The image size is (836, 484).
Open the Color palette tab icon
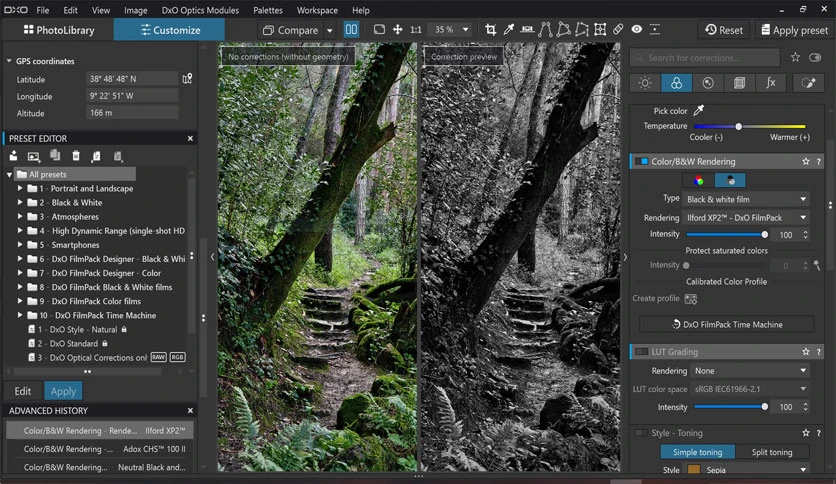click(676, 83)
